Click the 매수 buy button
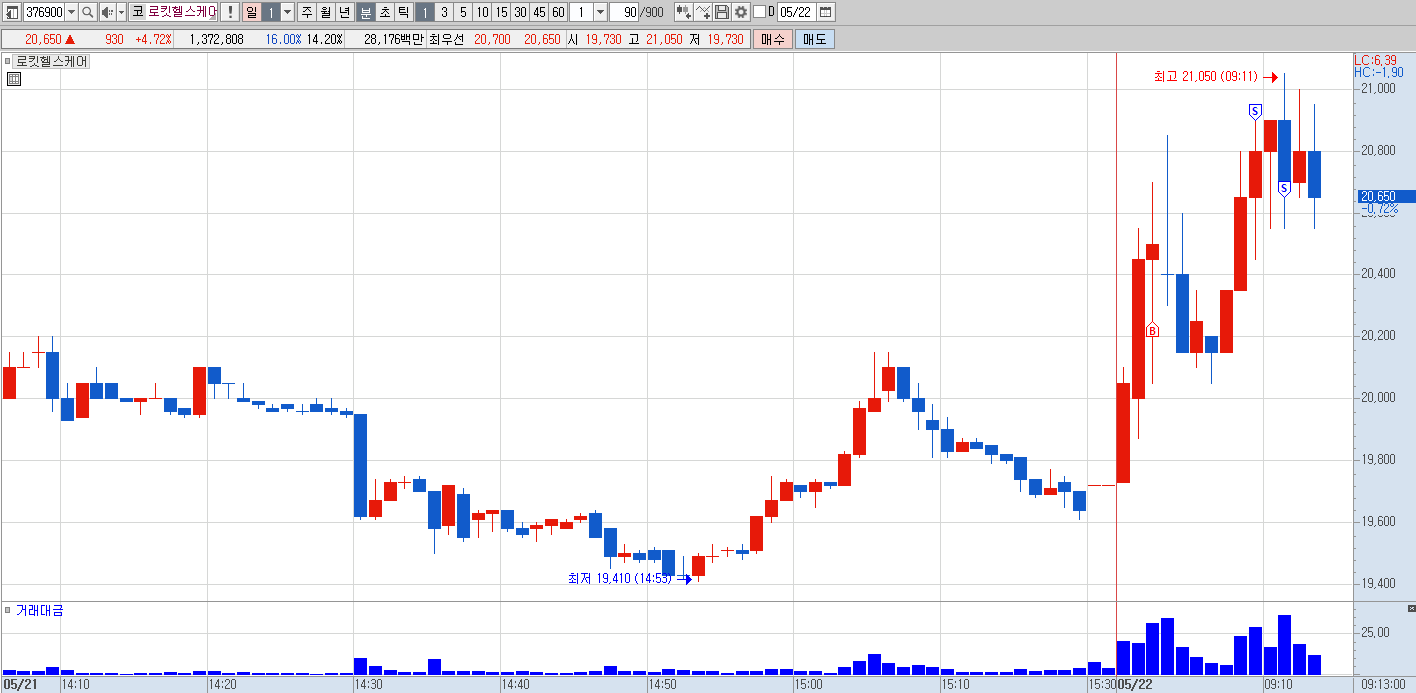 (773, 39)
